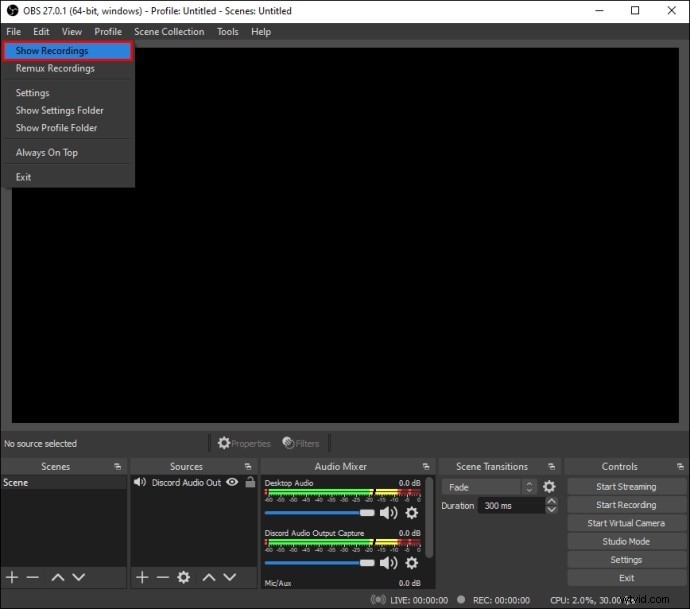Select the Scene item in Scenes list

63,482
